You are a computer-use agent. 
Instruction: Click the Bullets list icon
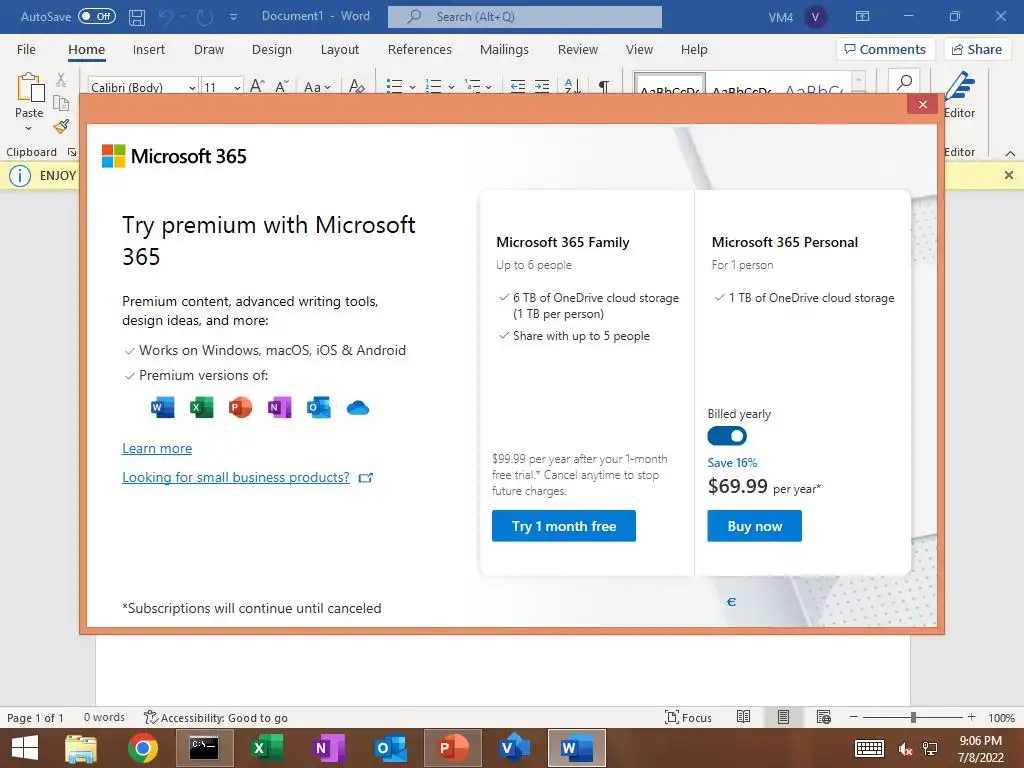pos(394,86)
